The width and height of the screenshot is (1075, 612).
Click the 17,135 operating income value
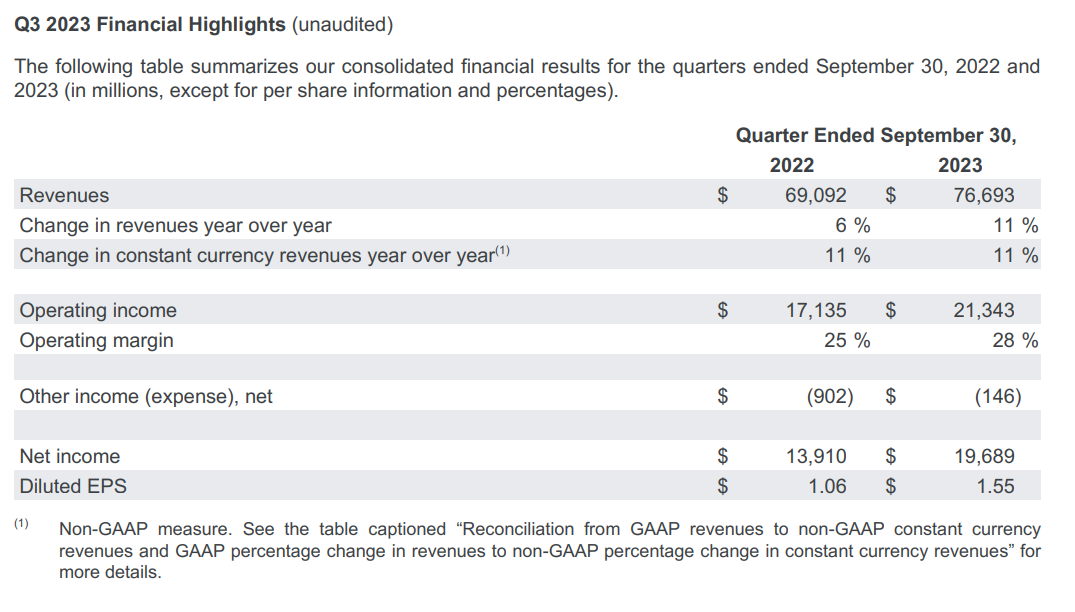[815, 310]
